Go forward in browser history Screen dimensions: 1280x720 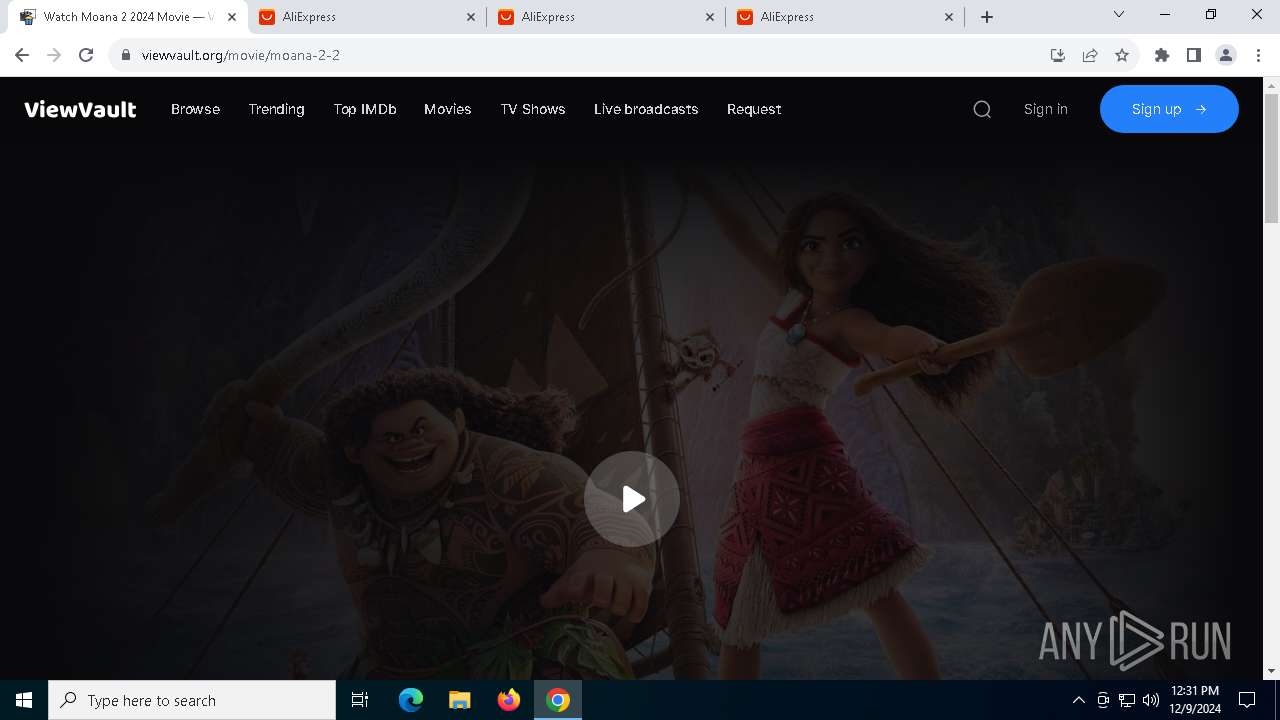pyautogui.click(x=54, y=55)
